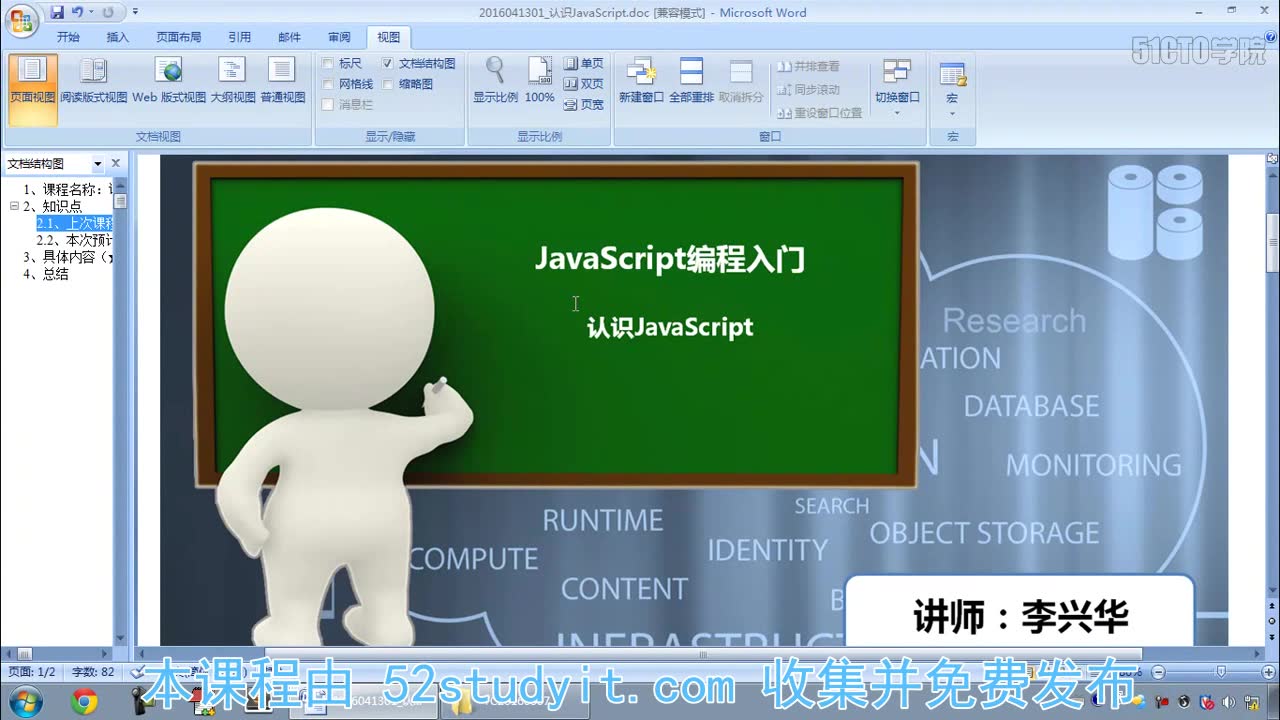Screen dimensions: 1280x720
Task: Open the undo history dropdown arrow
Action: [90, 12]
